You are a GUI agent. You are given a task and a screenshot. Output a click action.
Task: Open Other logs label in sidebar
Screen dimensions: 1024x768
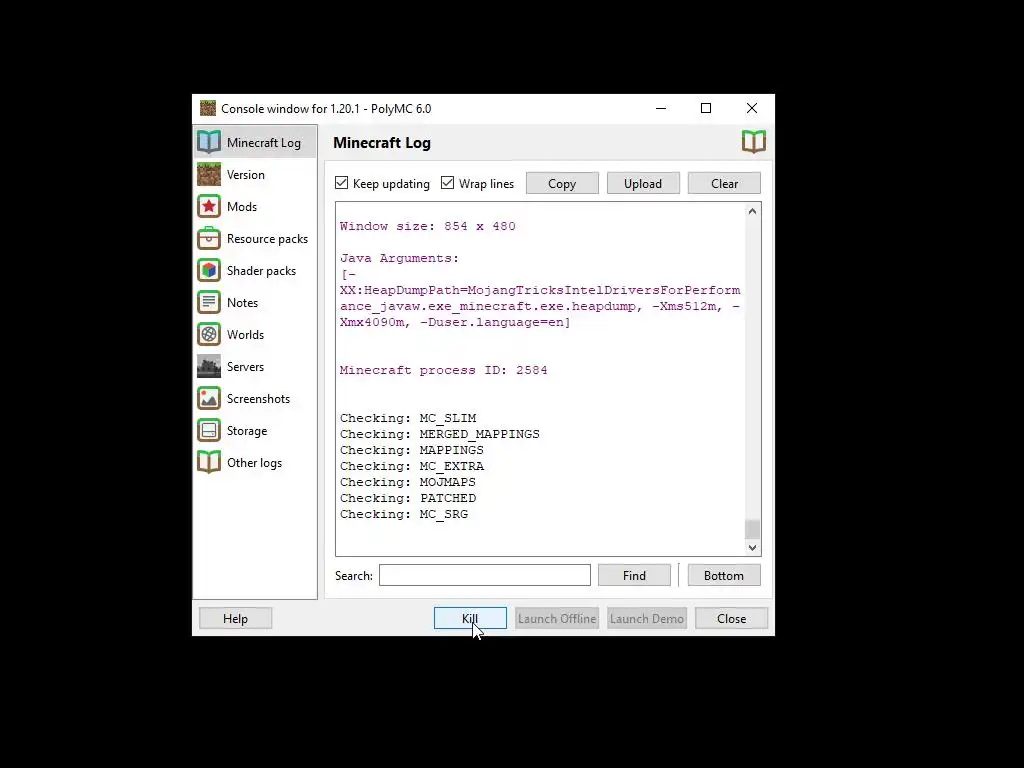tap(255, 462)
